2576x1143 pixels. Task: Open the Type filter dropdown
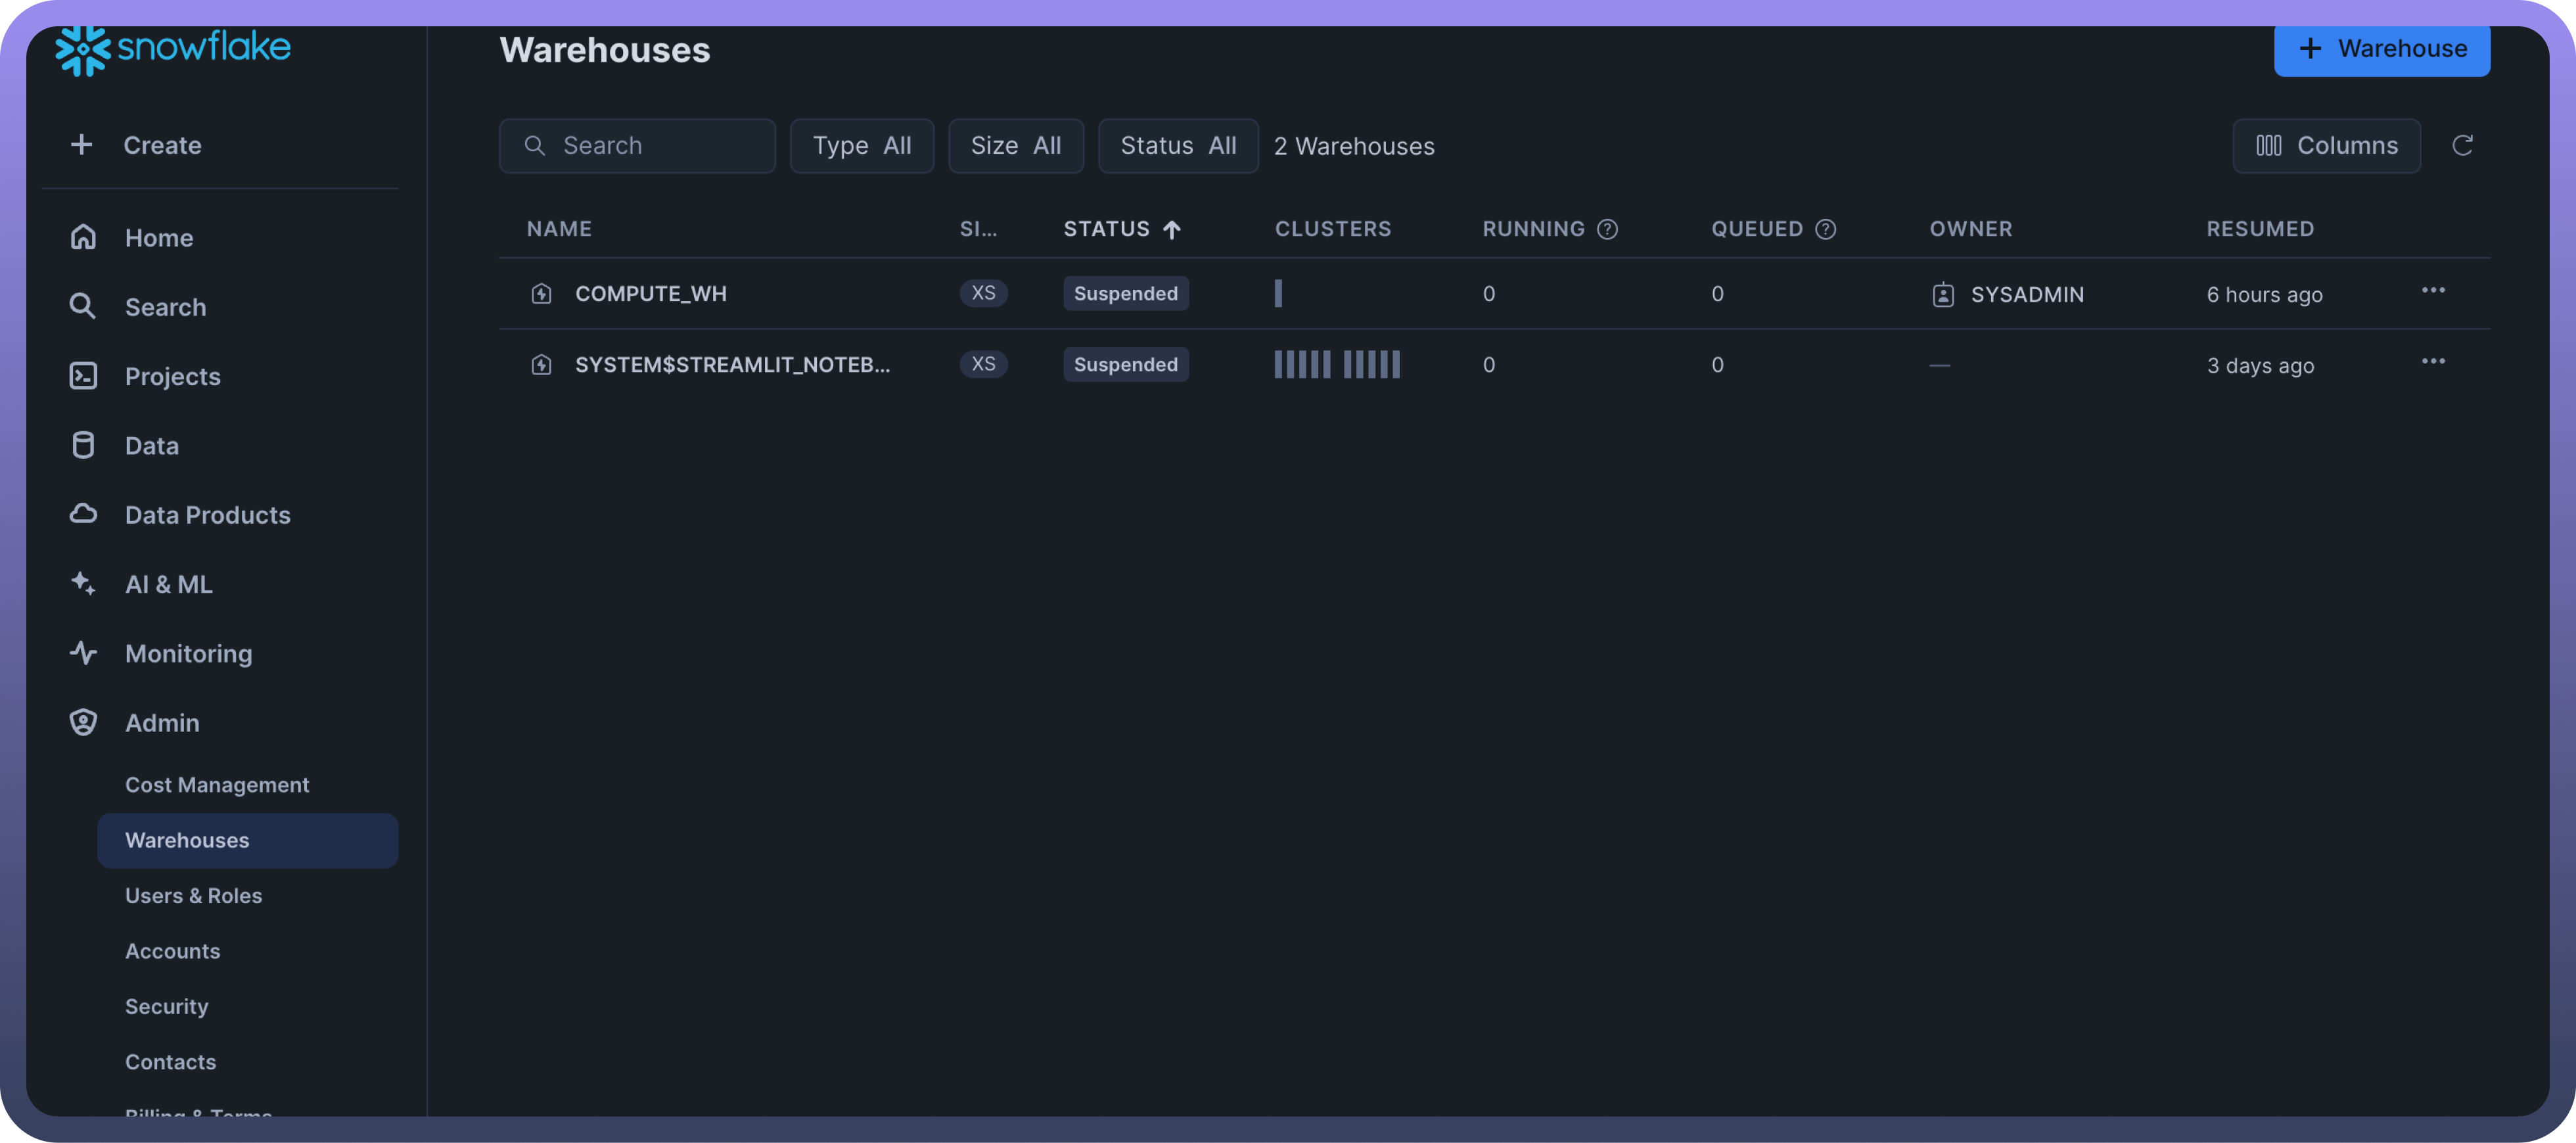(x=861, y=146)
